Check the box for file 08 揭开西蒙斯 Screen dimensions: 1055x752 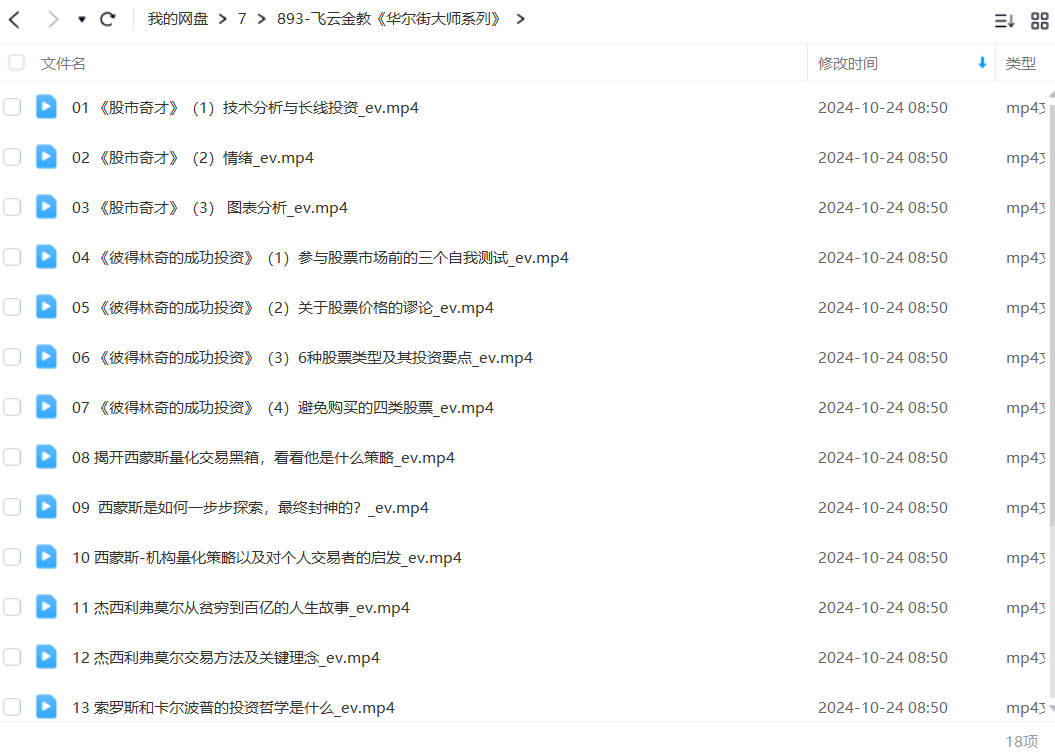pos(12,457)
